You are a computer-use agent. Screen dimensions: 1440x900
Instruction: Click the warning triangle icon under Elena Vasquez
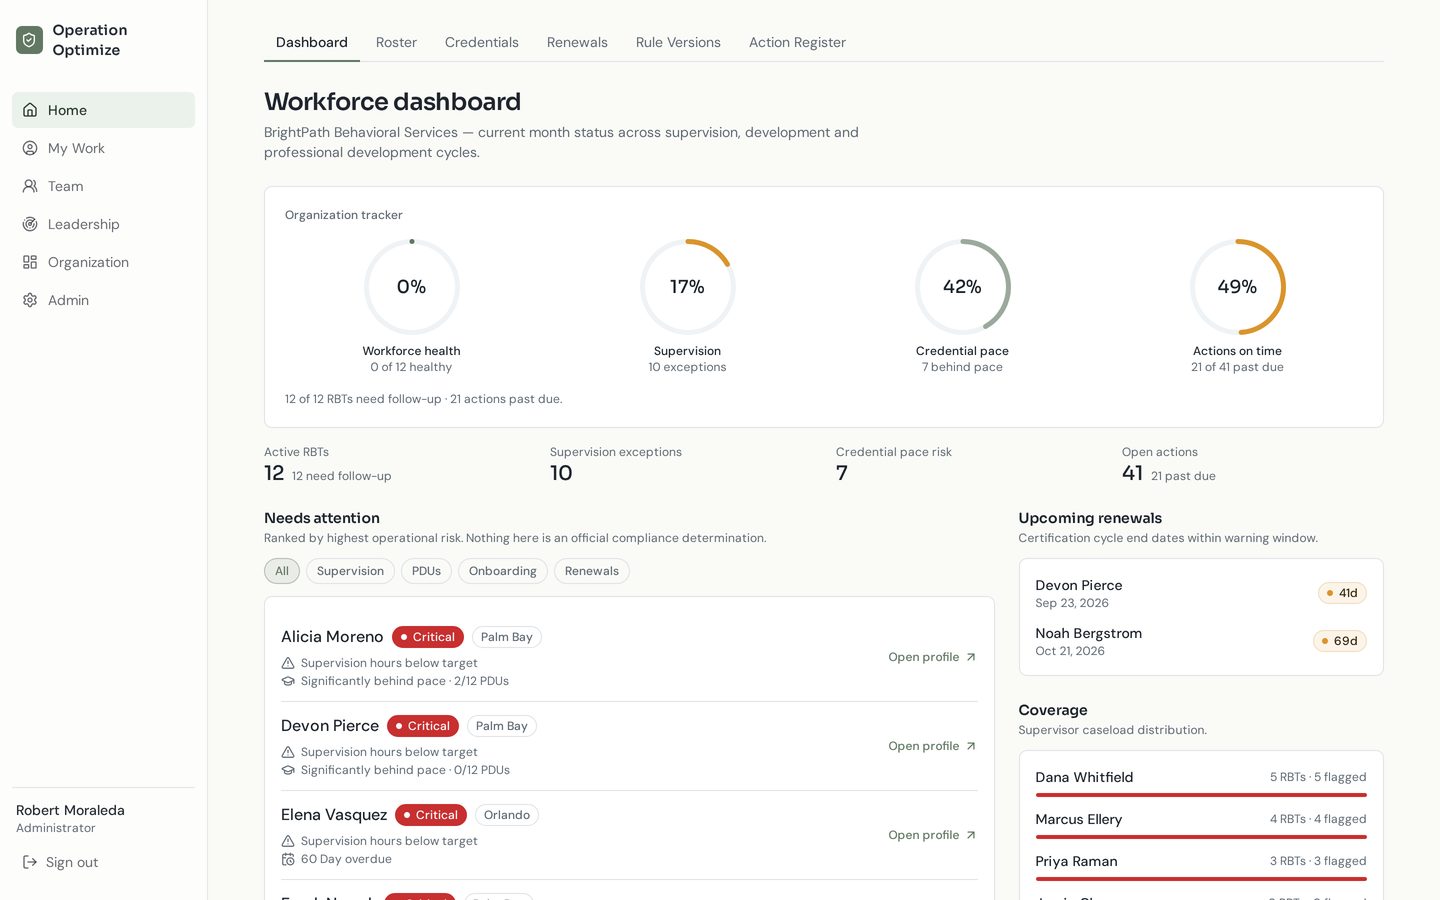click(288, 841)
